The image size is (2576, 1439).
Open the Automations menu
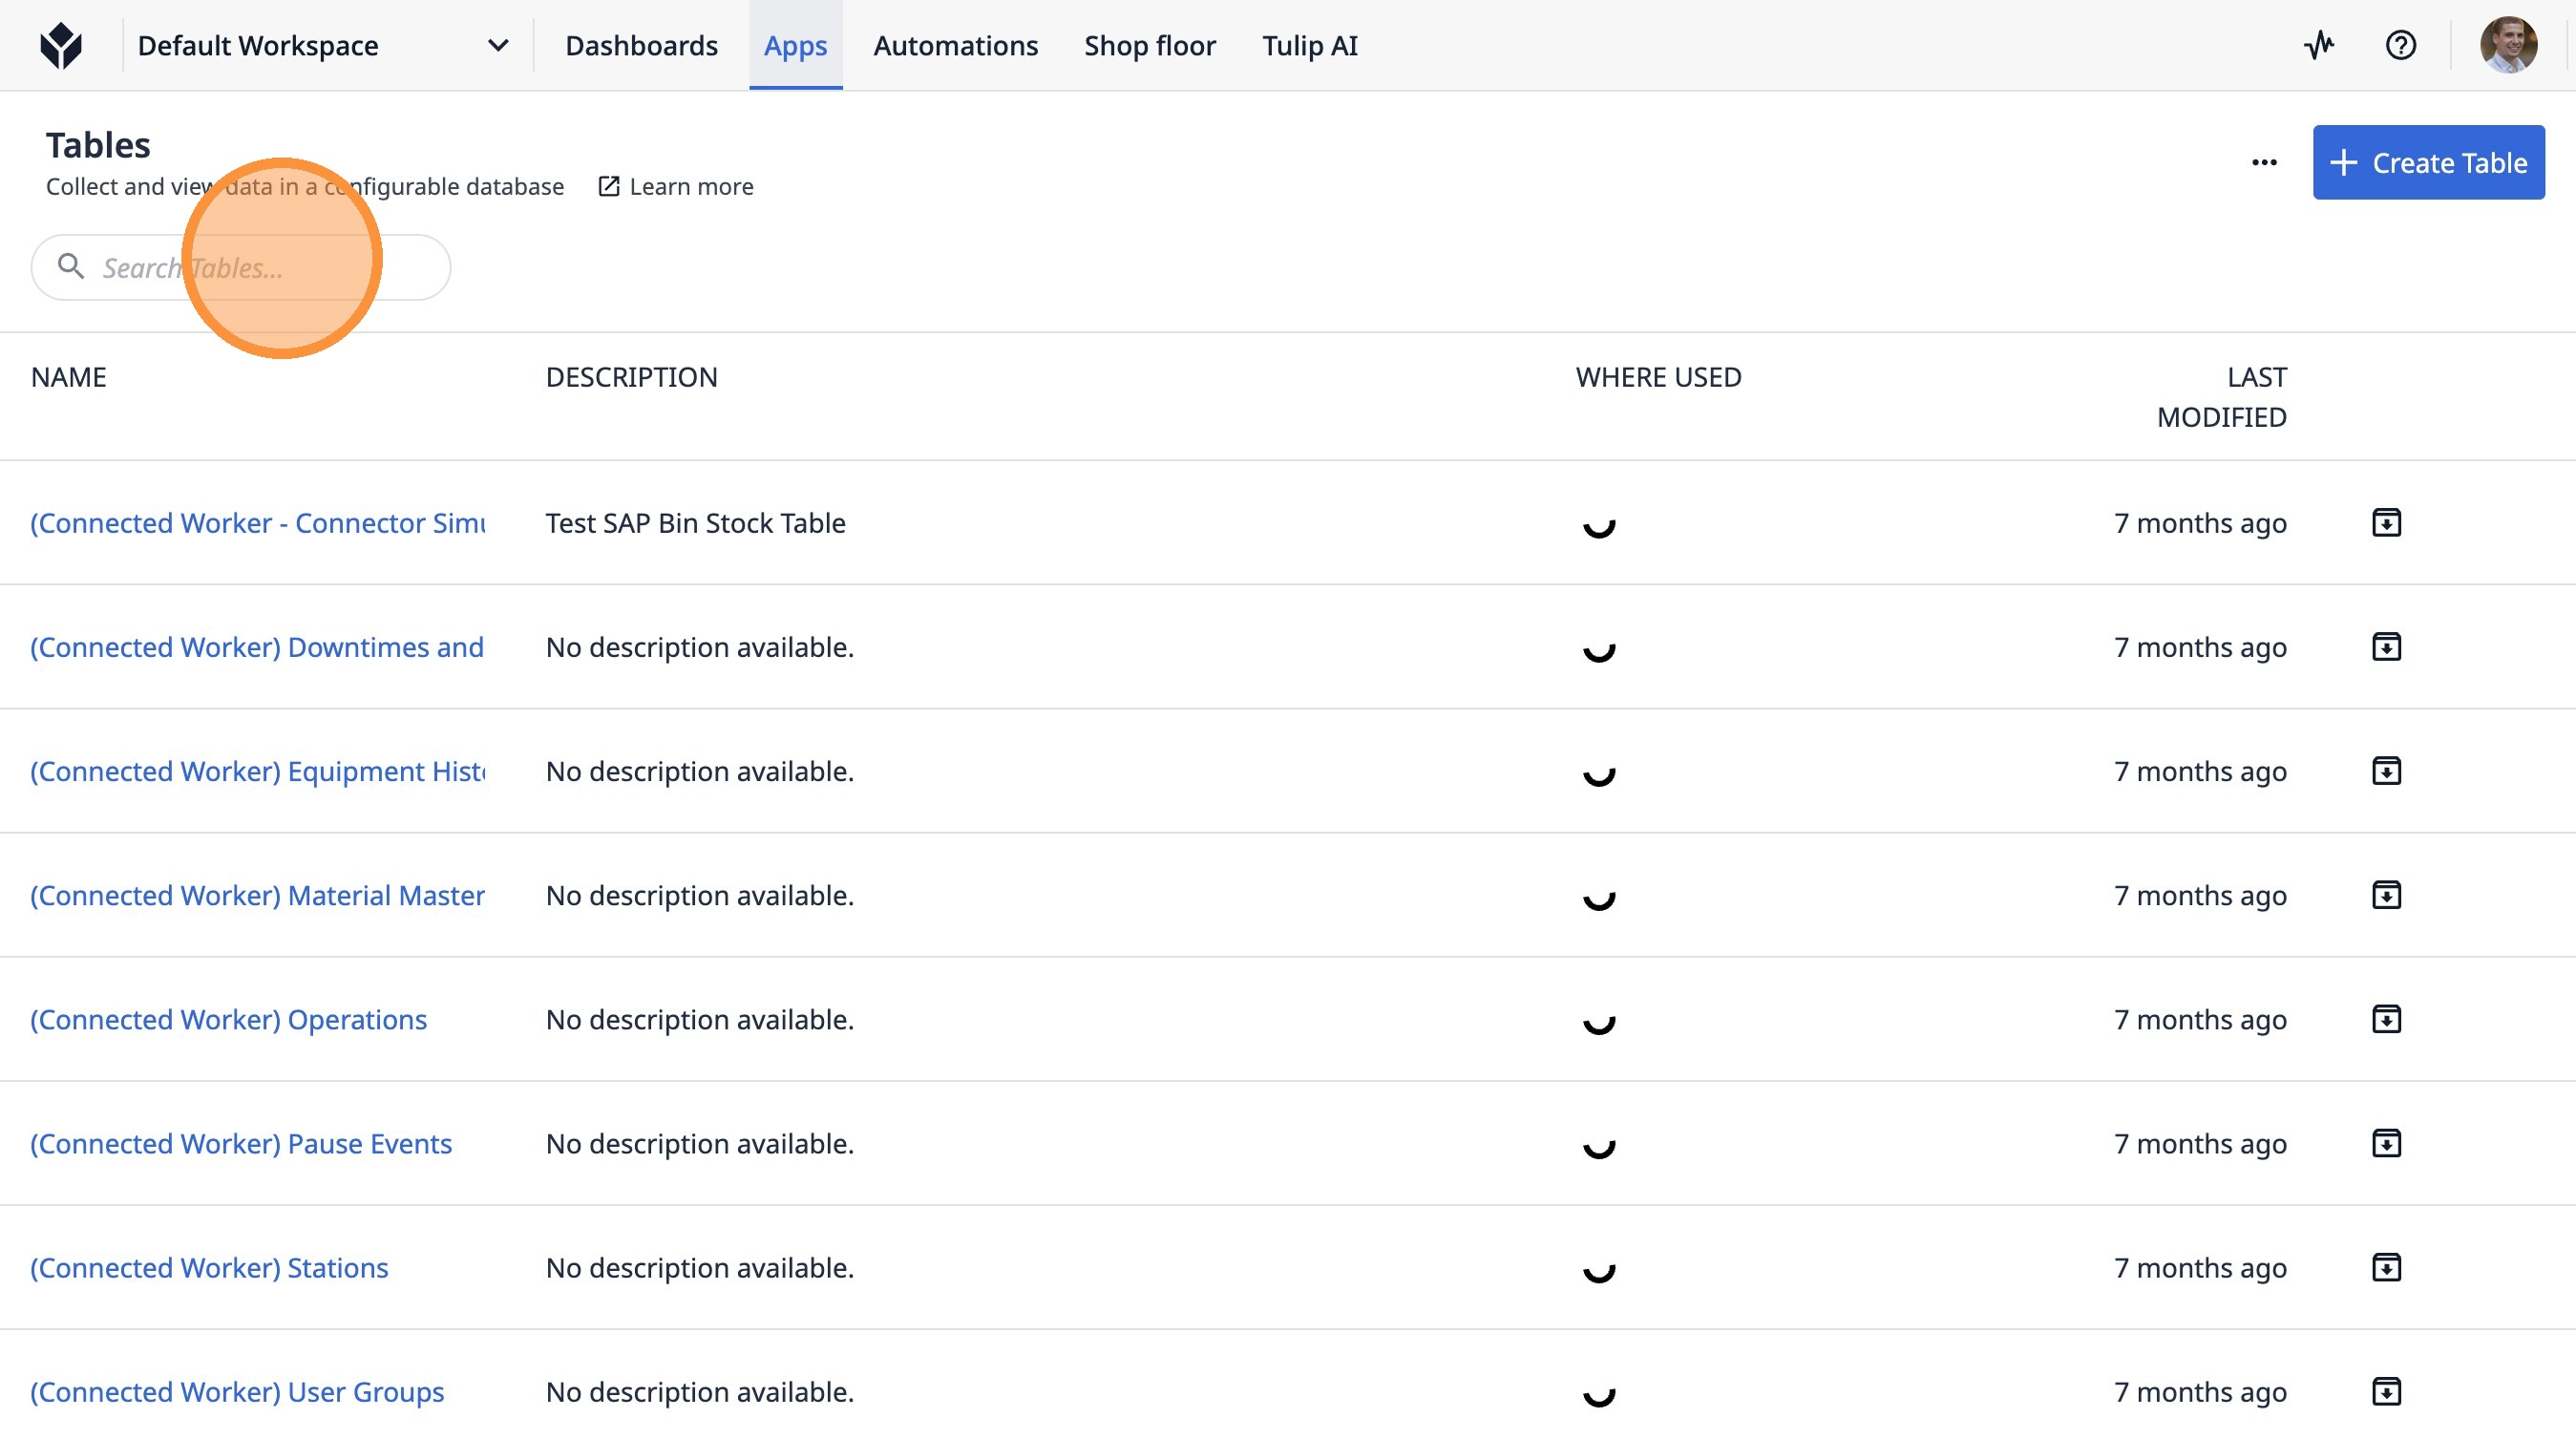point(955,46)
